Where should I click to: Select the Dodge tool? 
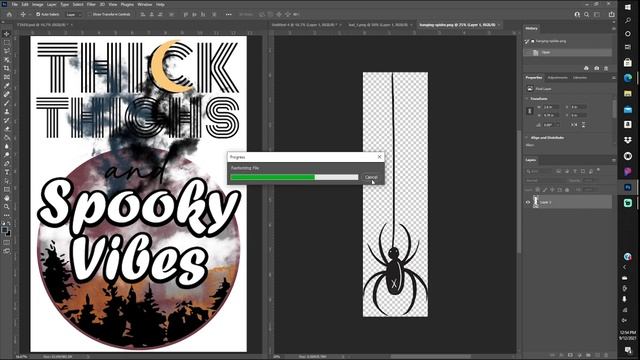click(7, 155)
